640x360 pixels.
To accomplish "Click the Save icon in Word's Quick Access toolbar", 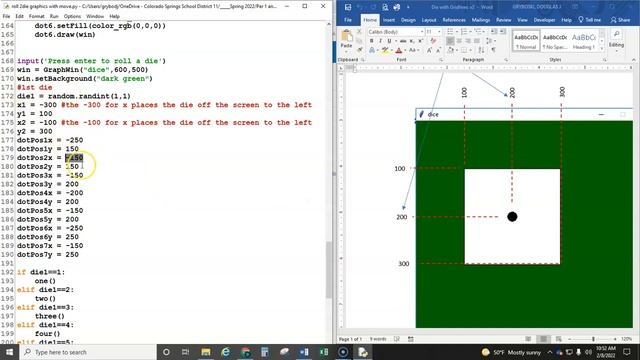I will pyautogui.click(x=348, y=7).
